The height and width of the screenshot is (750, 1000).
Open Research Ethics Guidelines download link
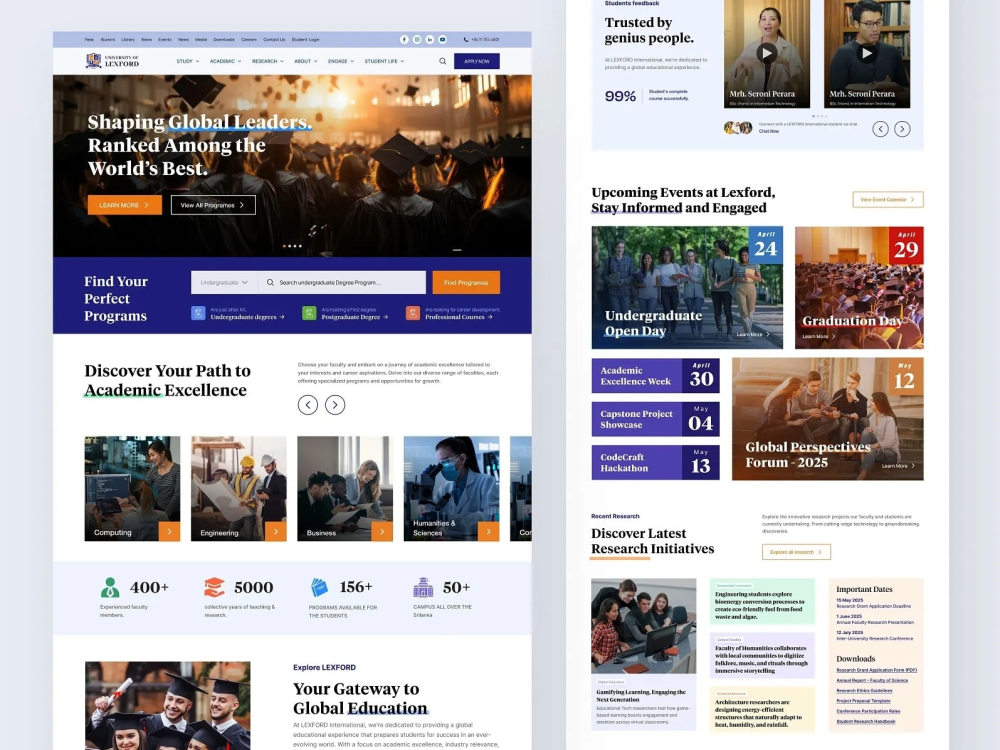(x=864, y=691)
